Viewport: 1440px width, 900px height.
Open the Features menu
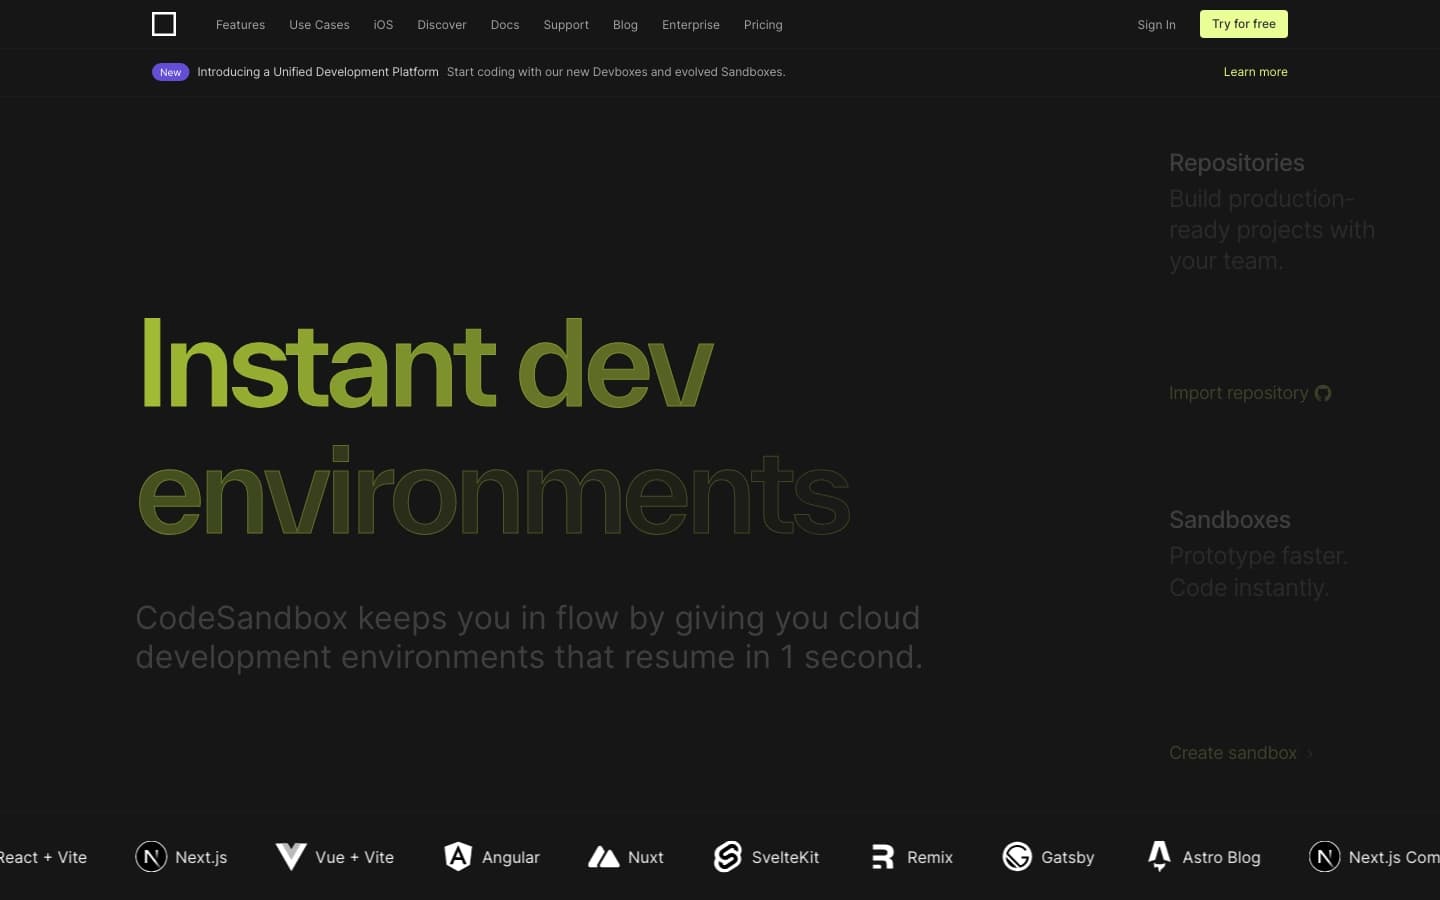240,25
